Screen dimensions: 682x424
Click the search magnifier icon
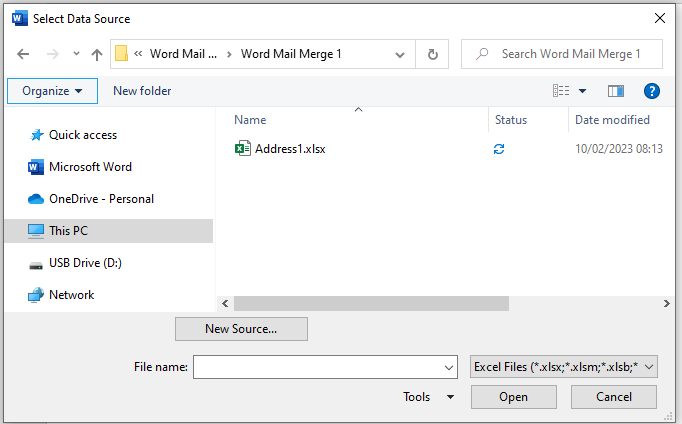pos(481,54)
